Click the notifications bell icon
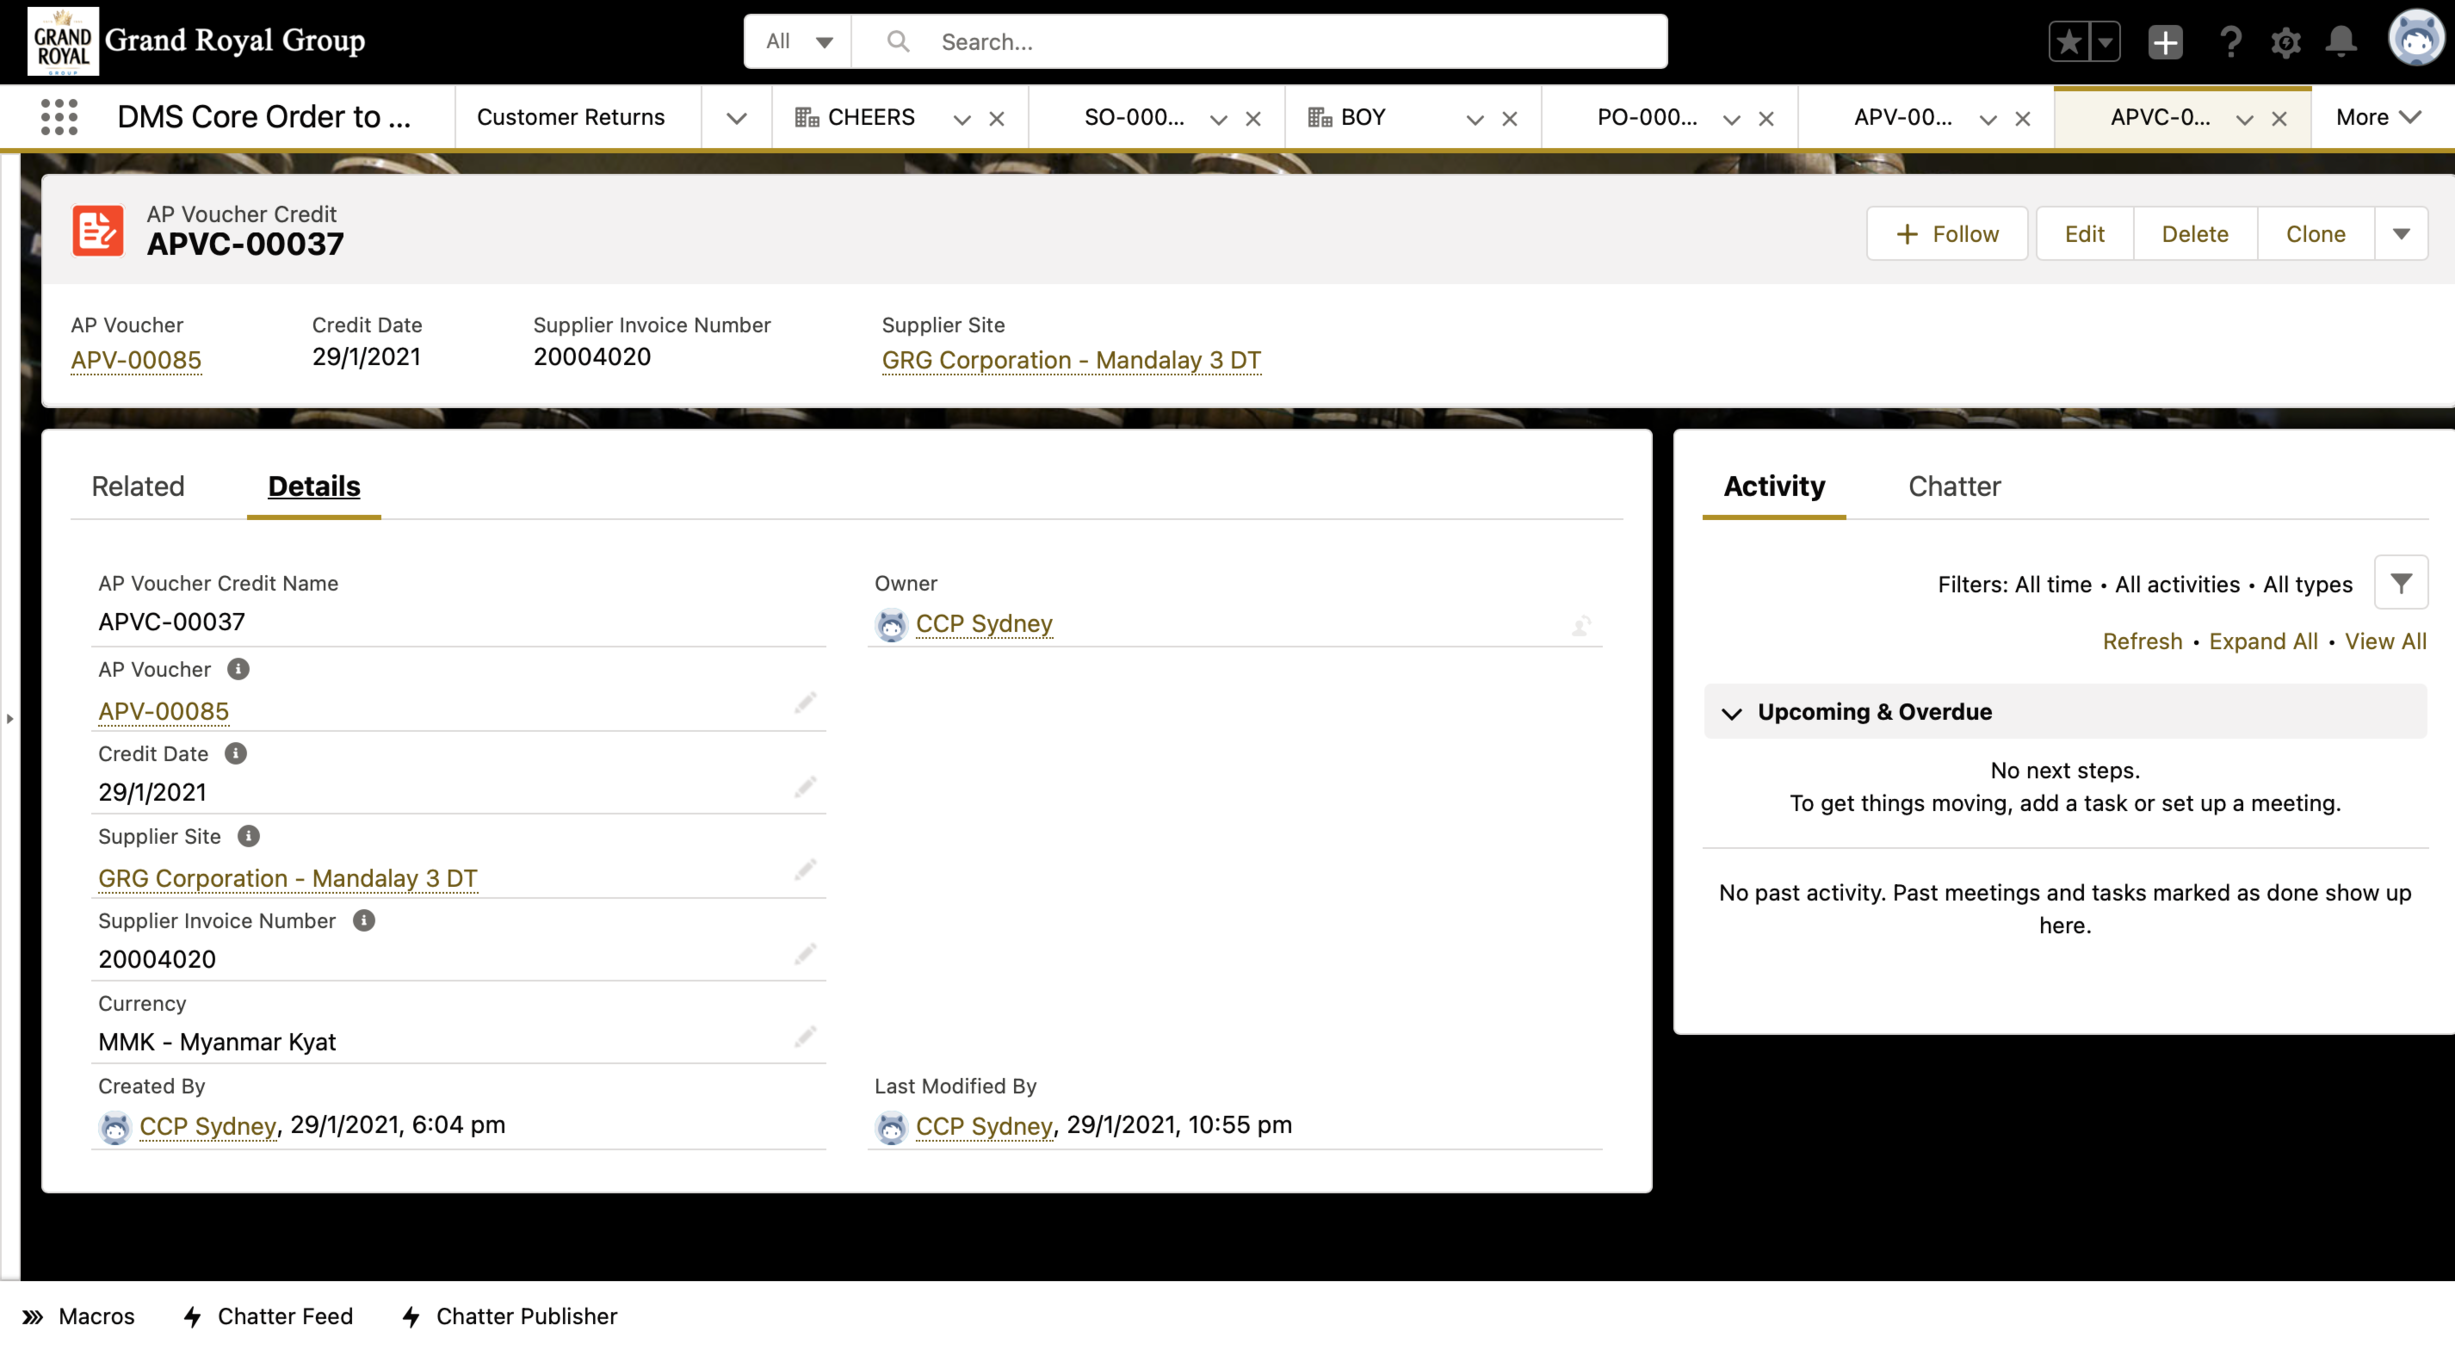This screenshot has height=1350, width=2455. (x=2340, y=42)
